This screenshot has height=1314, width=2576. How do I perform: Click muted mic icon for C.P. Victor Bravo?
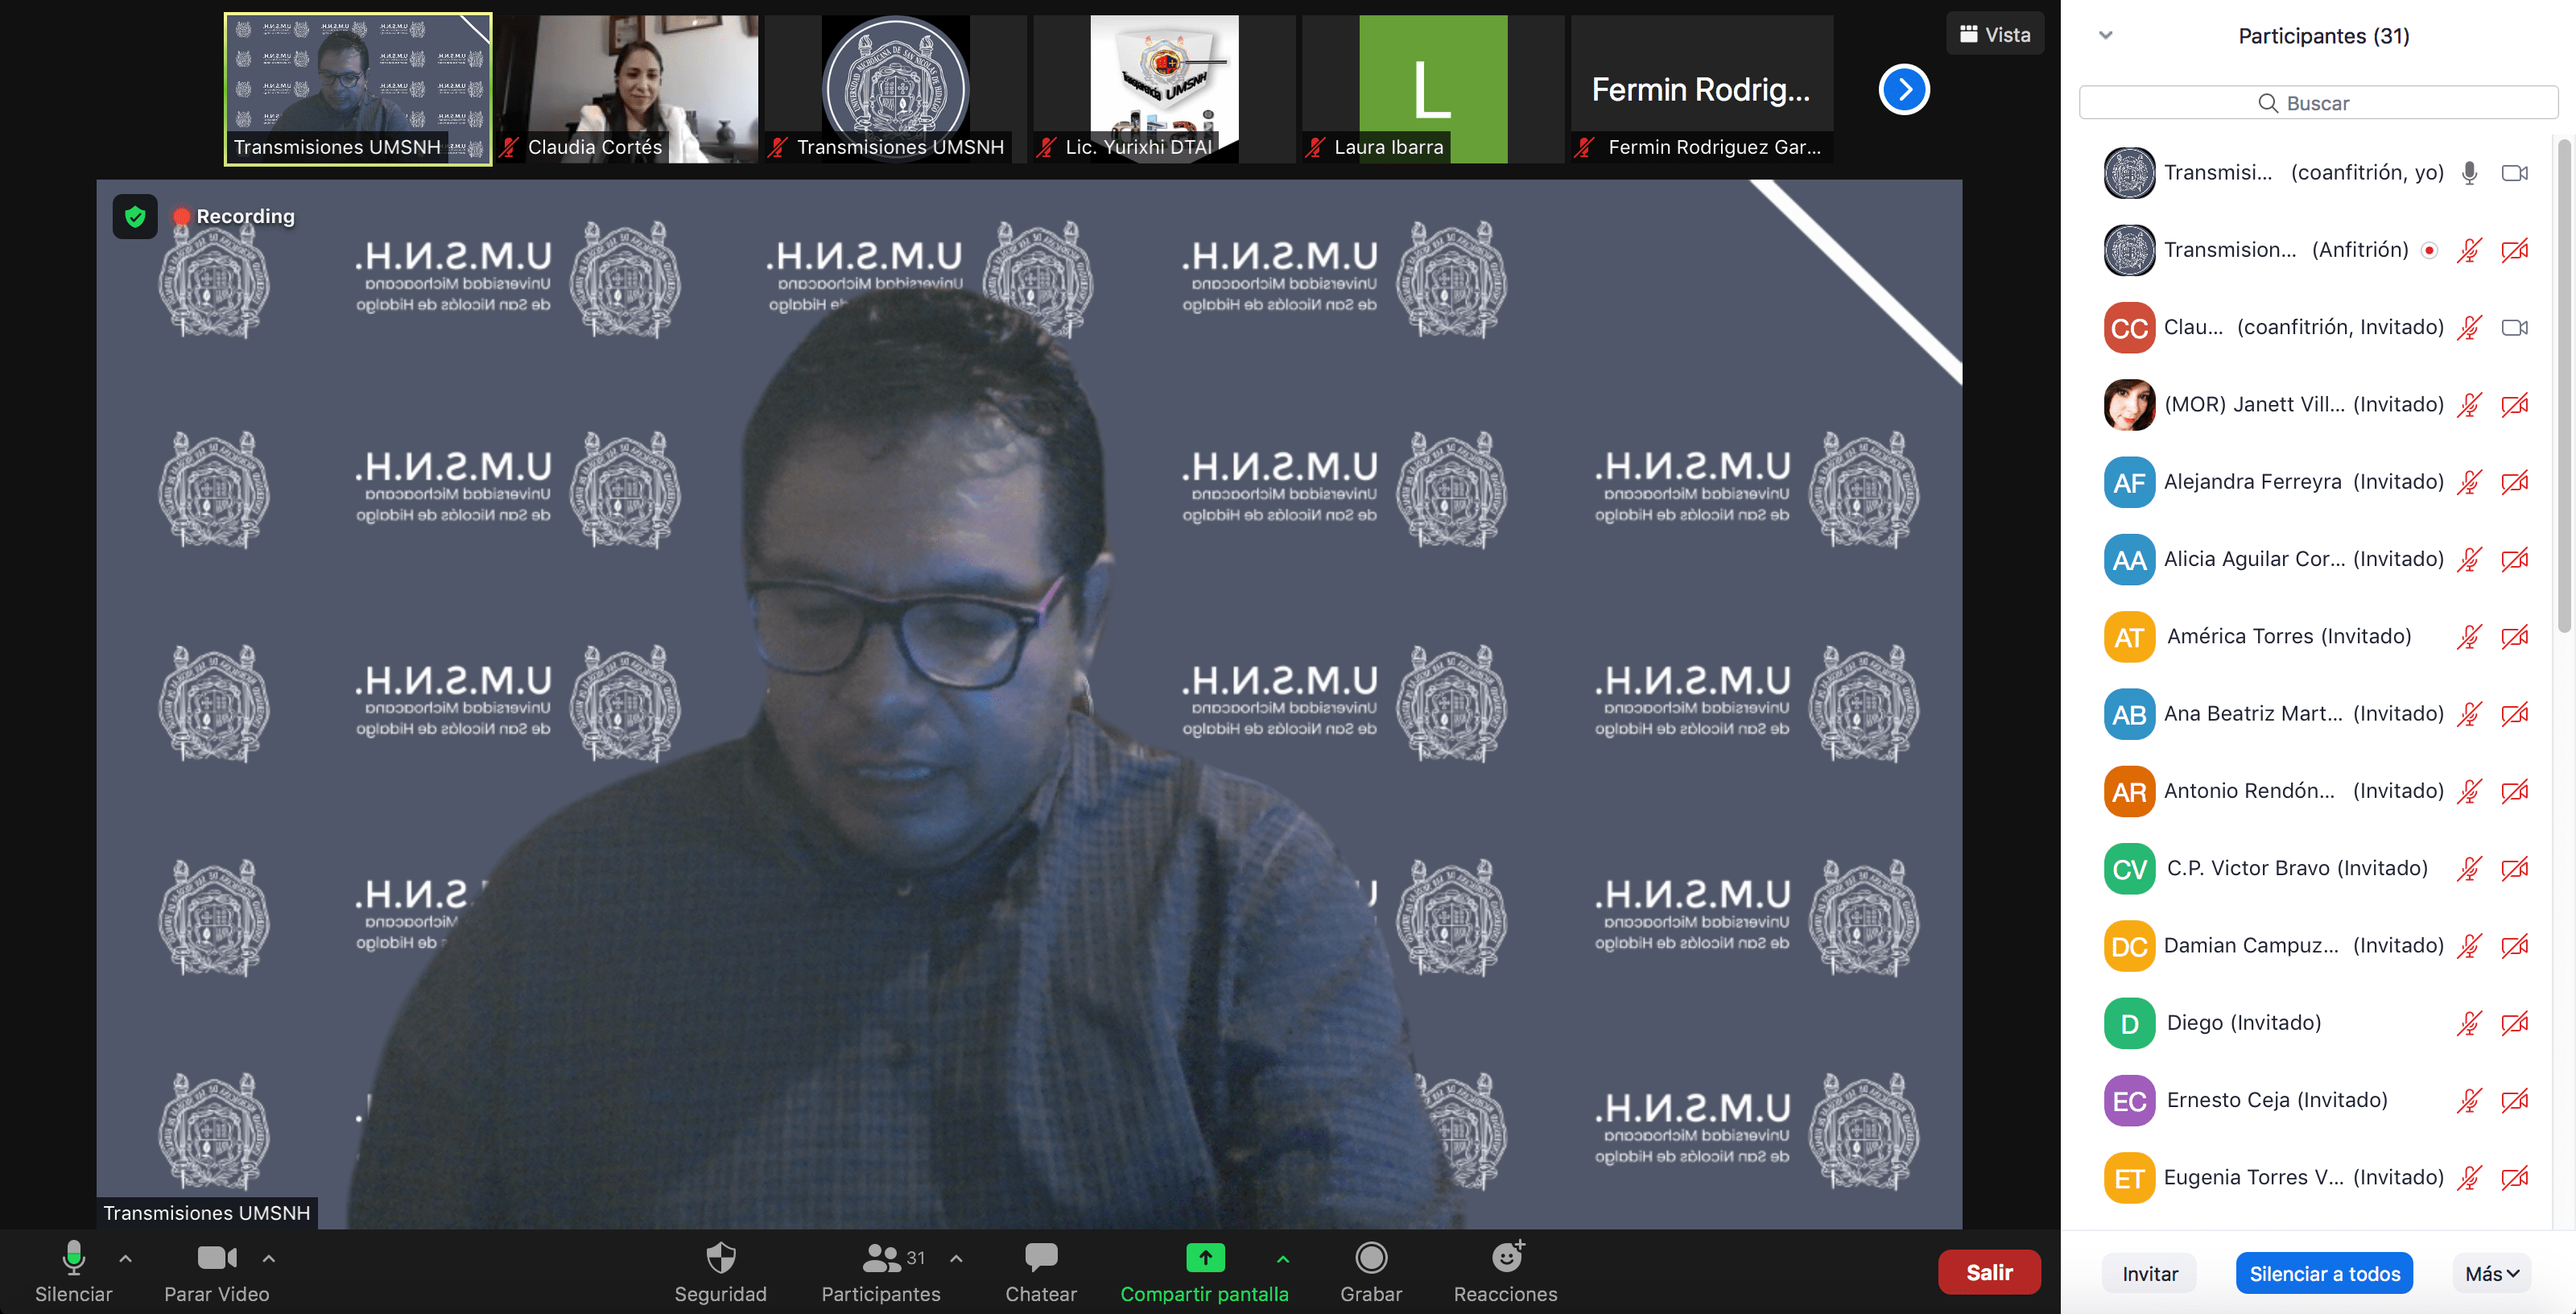[2469, 868]
